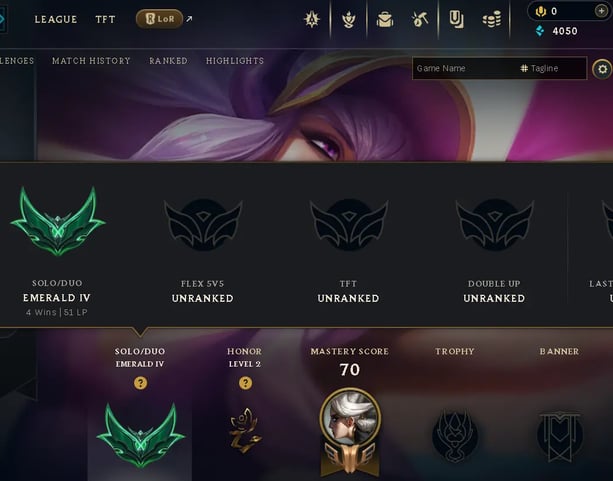Click the Solo/Duo help question mark
The width and height of the screenshot is (613, 481).
point(141,383)
